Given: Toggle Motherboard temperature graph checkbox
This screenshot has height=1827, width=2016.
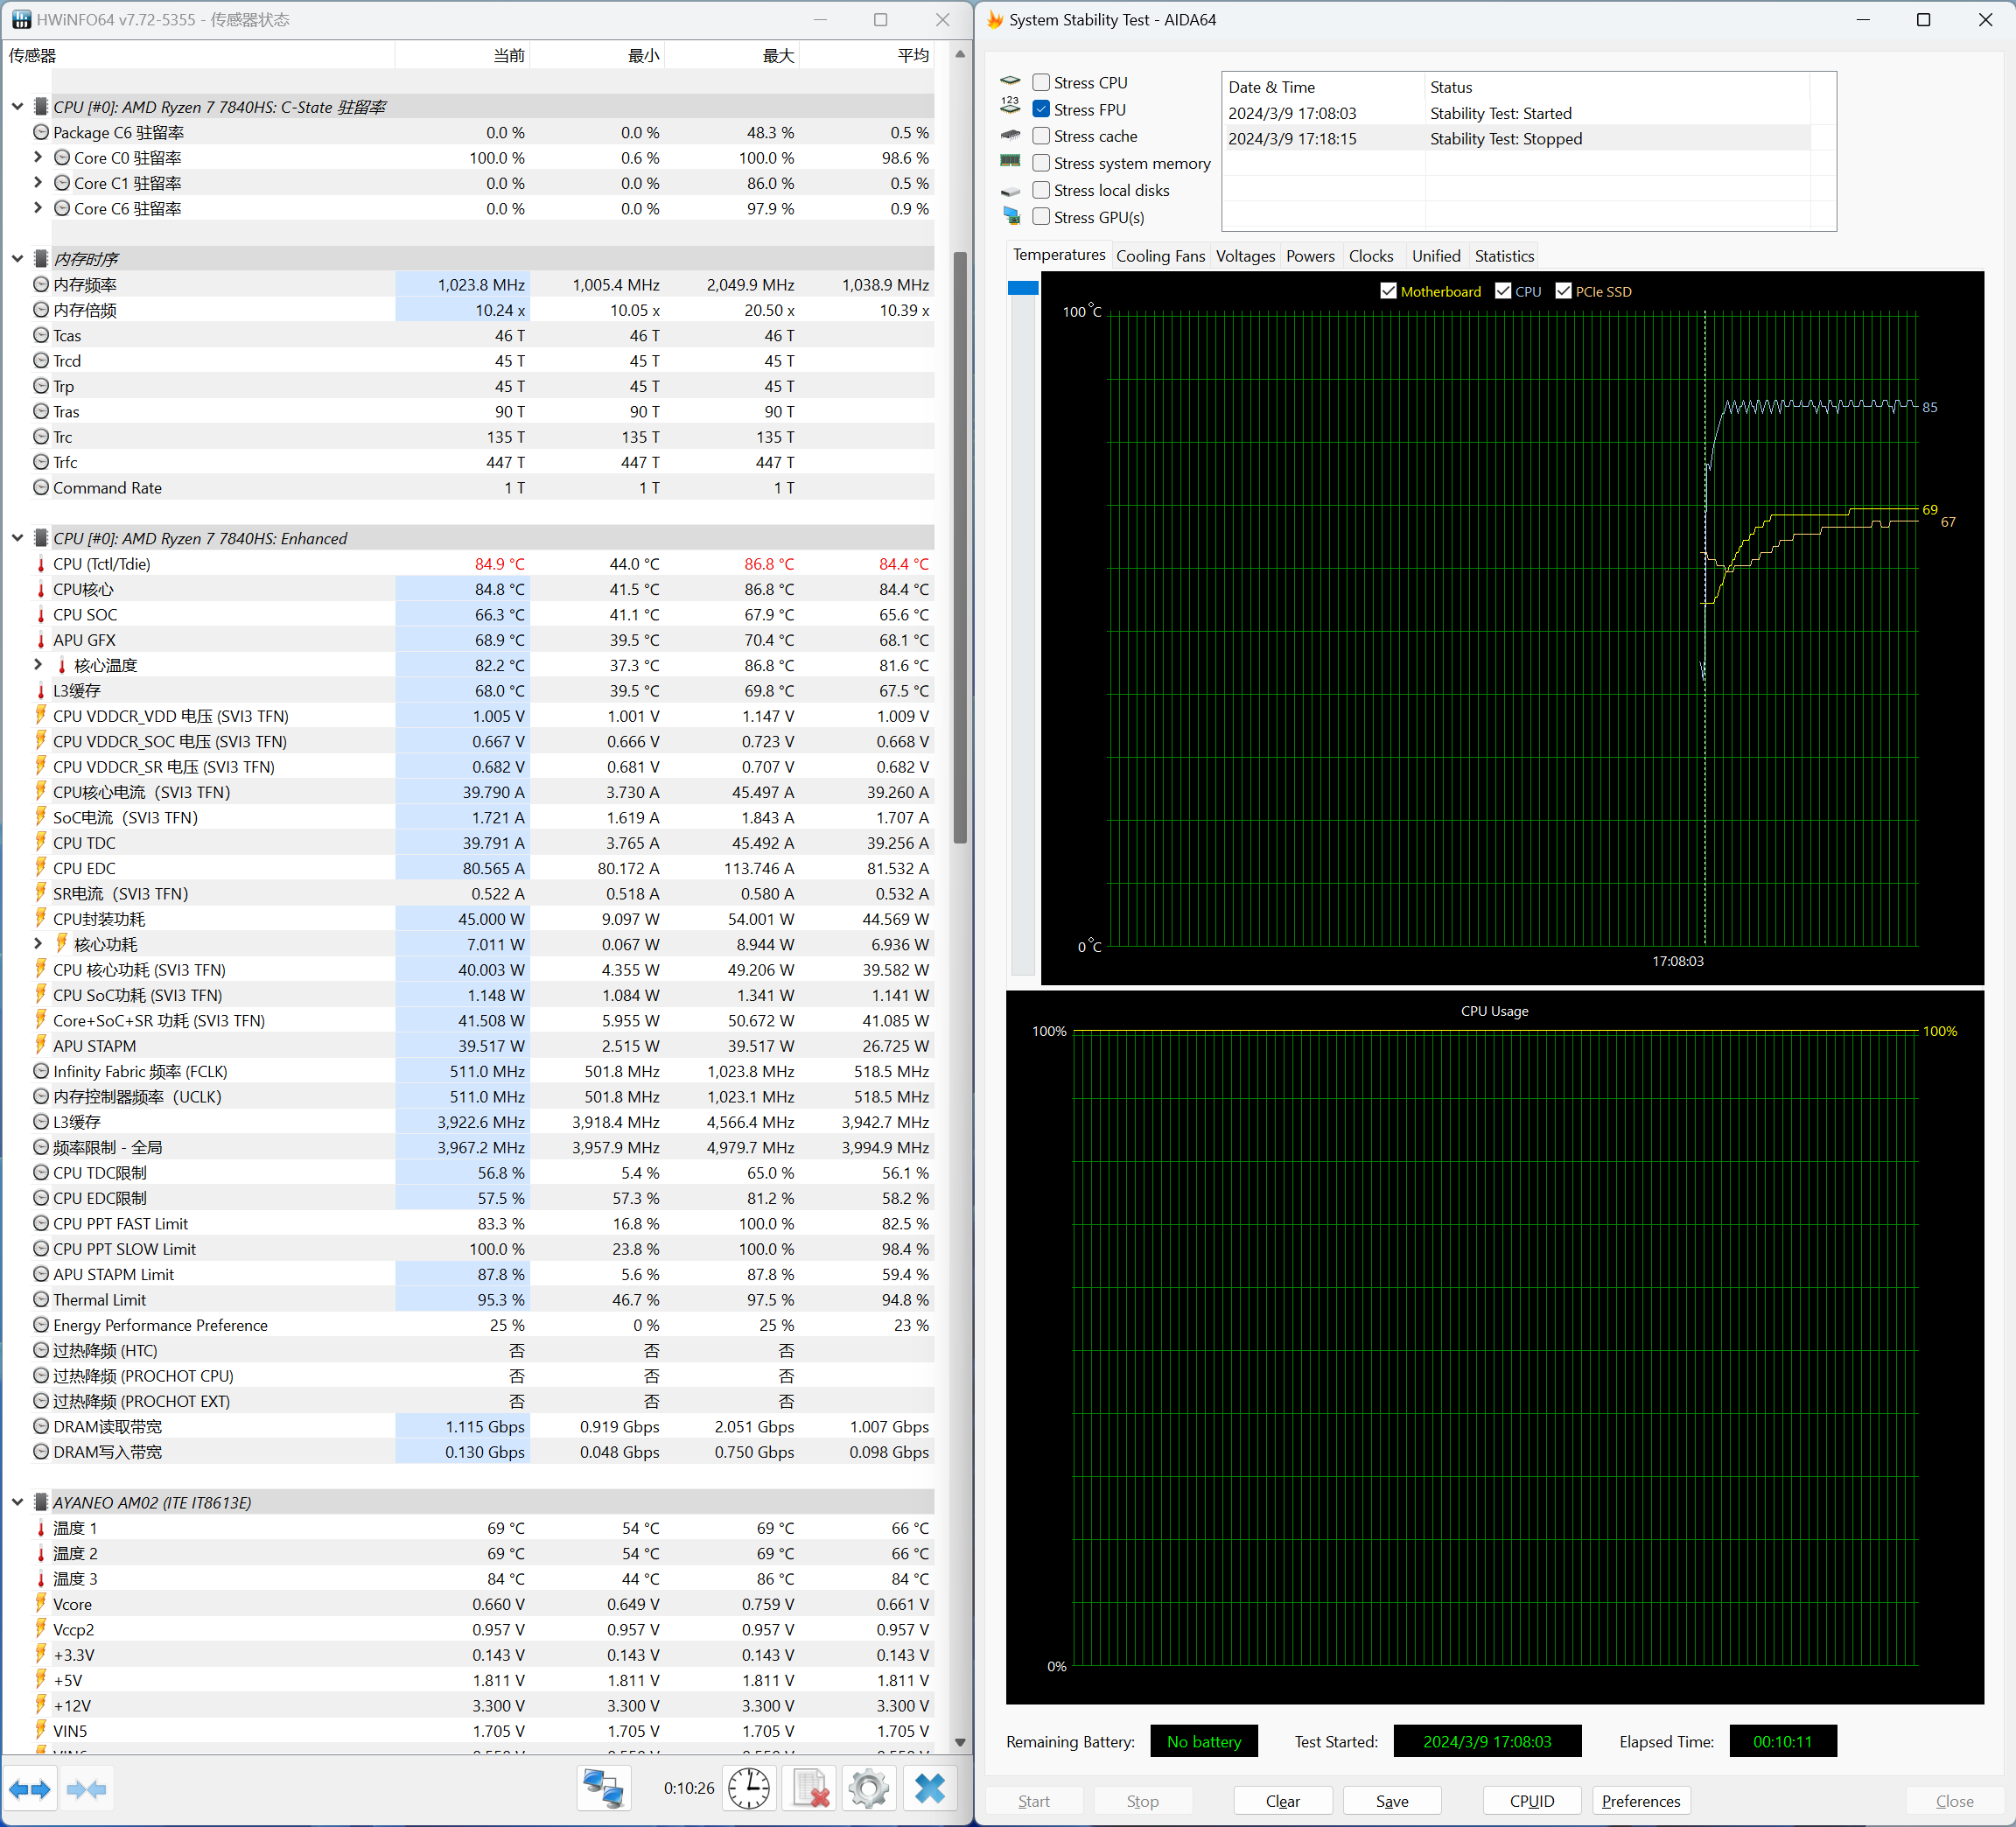Looking at the screenshot, I should click(x=1388, y=291).
